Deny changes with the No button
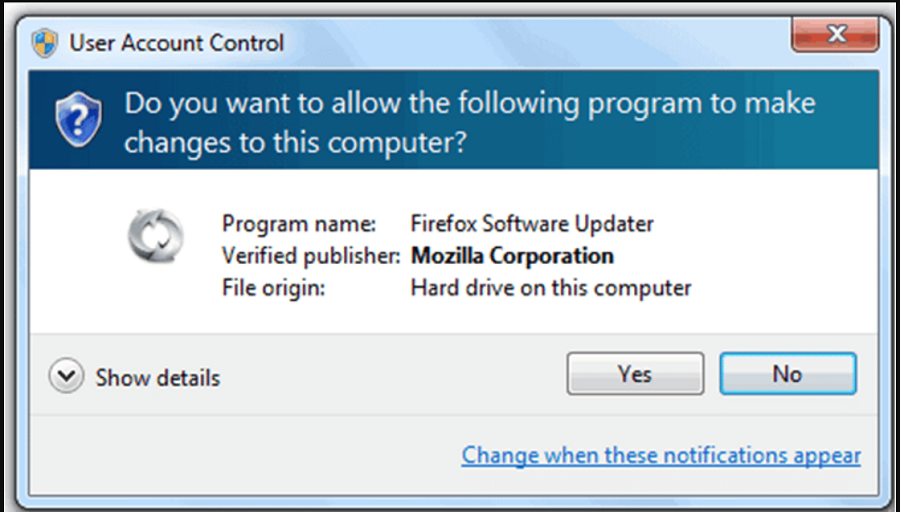 click(x=788, y=374)
